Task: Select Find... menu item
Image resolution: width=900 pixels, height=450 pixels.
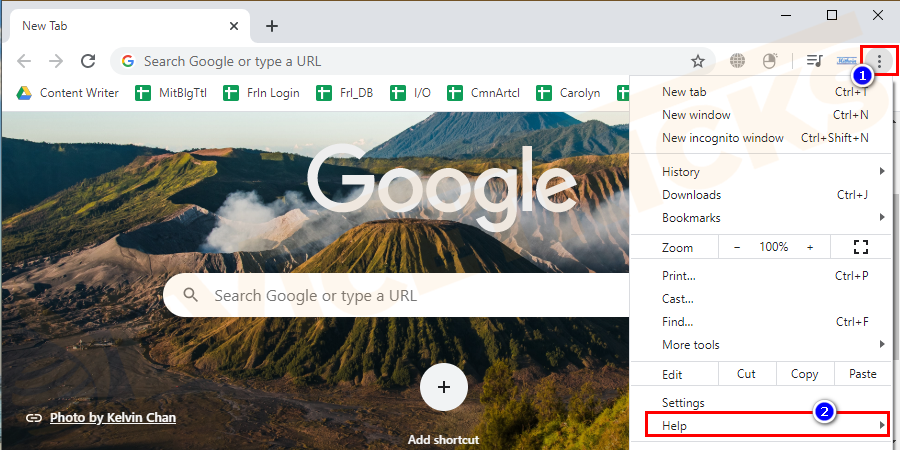Action: click(761, 321)
